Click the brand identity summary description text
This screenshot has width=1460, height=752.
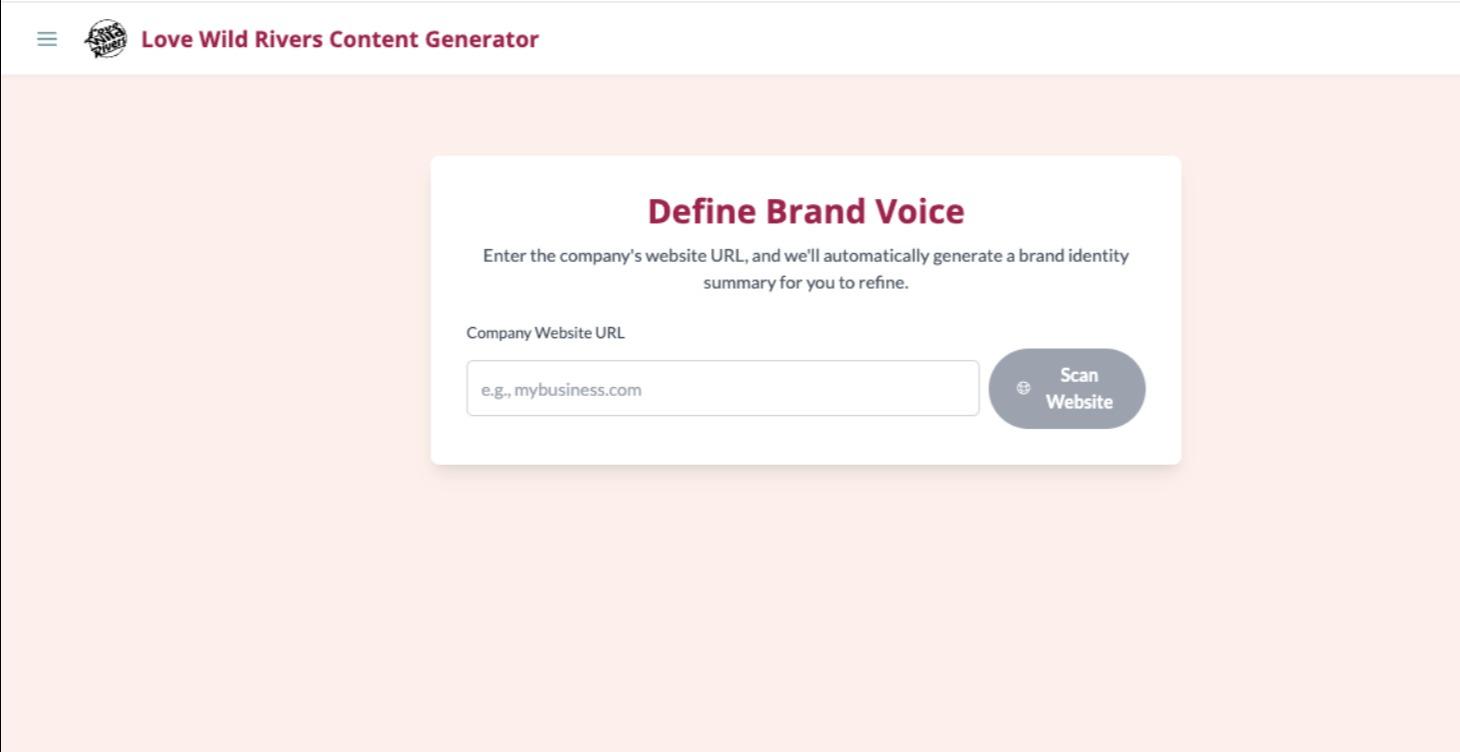pyautogui.click(x=806, y=268)
